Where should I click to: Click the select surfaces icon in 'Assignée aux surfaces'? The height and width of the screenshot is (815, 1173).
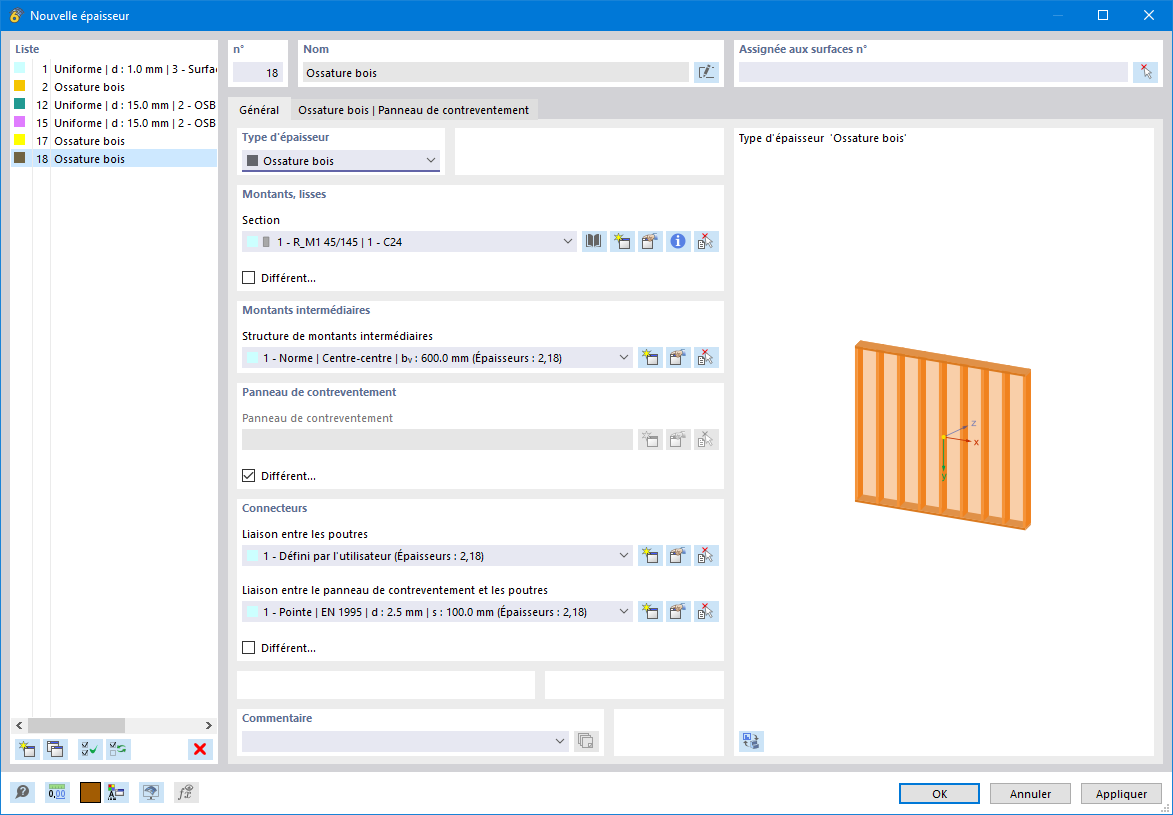pos(1145,73)
